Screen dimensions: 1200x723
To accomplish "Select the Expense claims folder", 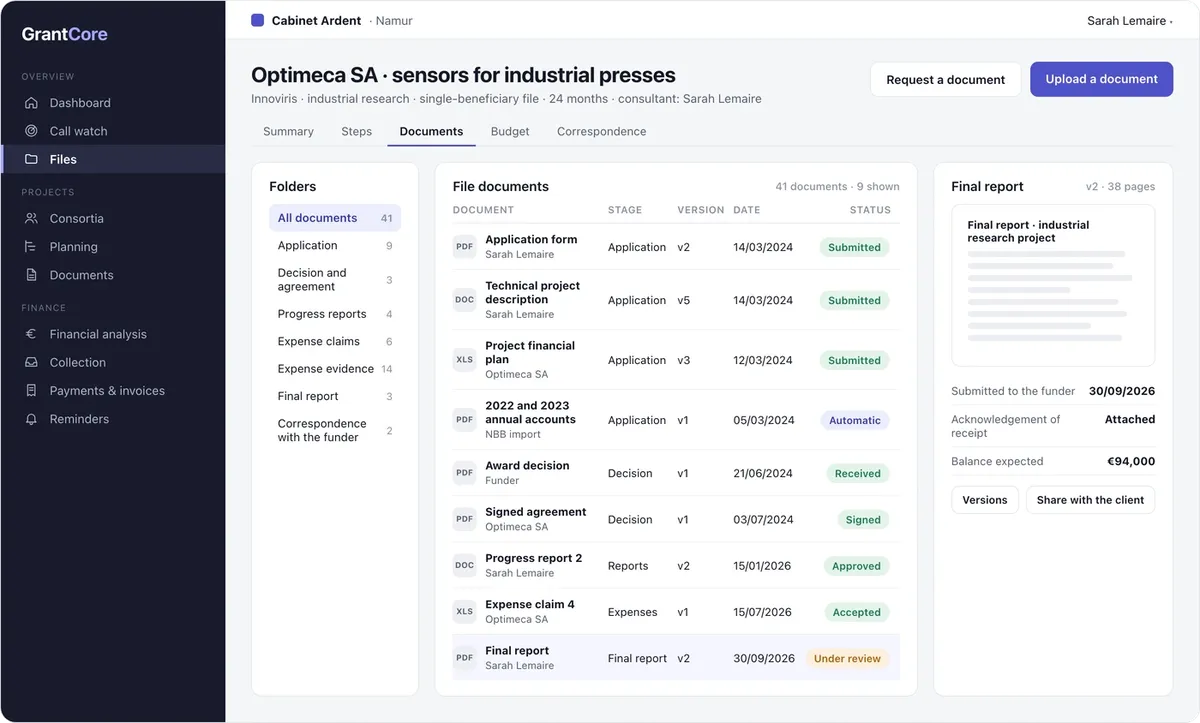I will pos(335,341).
